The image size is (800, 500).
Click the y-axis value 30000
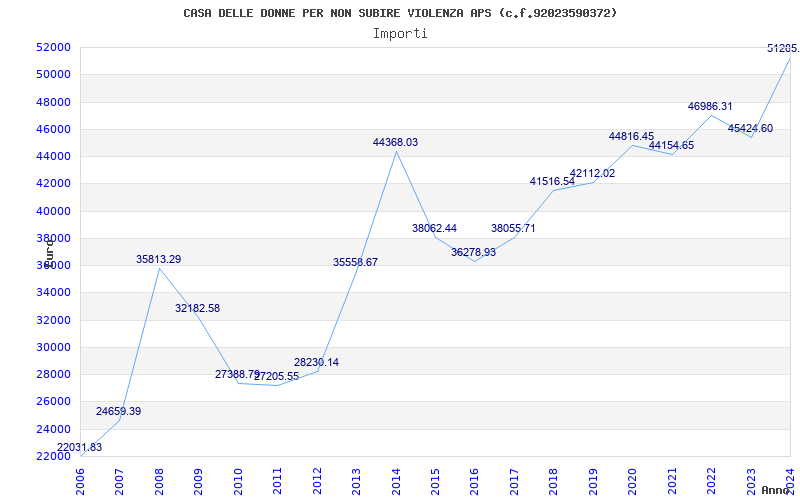pos(53,347)
